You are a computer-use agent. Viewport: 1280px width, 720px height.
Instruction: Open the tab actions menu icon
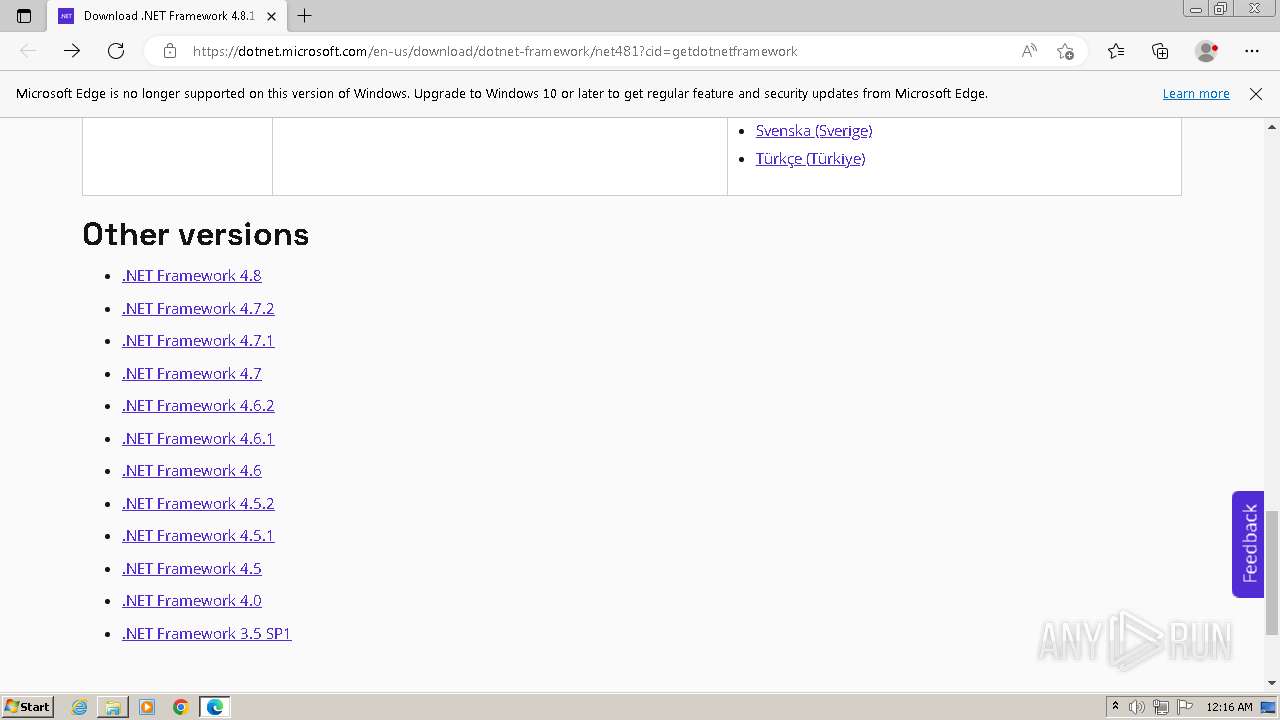pyautogui.click(x=24, y=16)
